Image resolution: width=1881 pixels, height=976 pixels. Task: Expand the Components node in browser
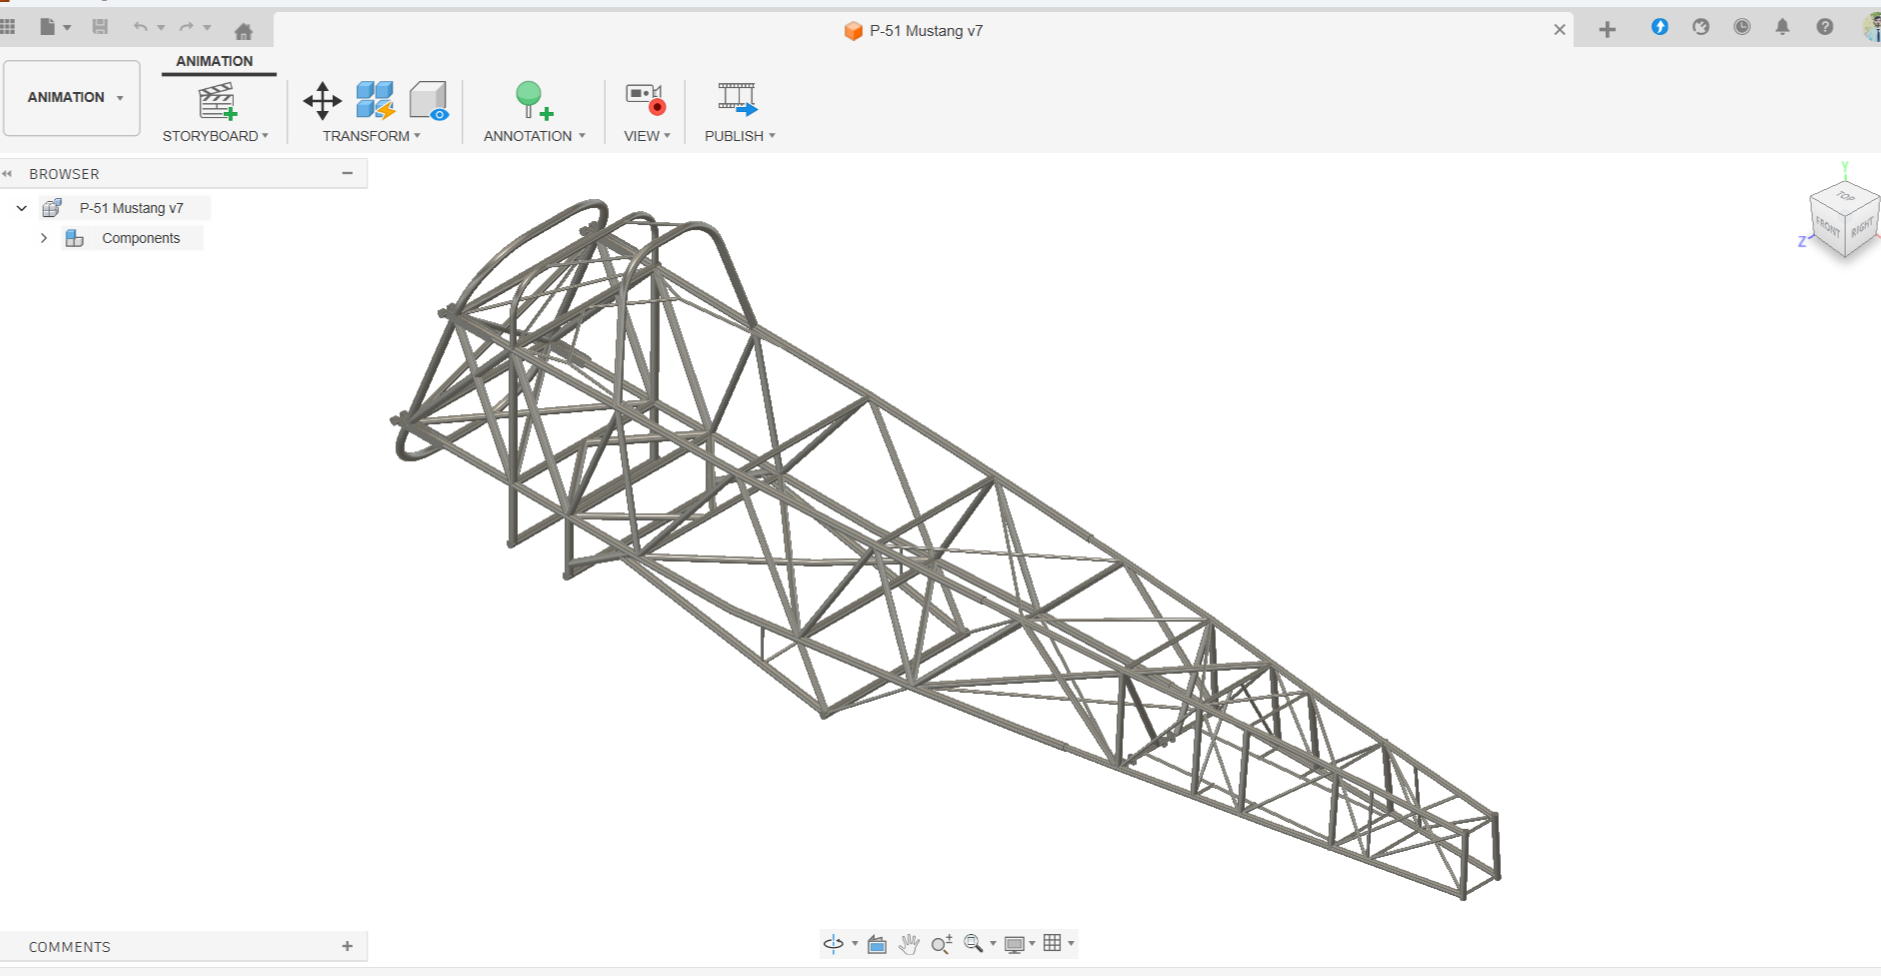click(x=44, y=238)
